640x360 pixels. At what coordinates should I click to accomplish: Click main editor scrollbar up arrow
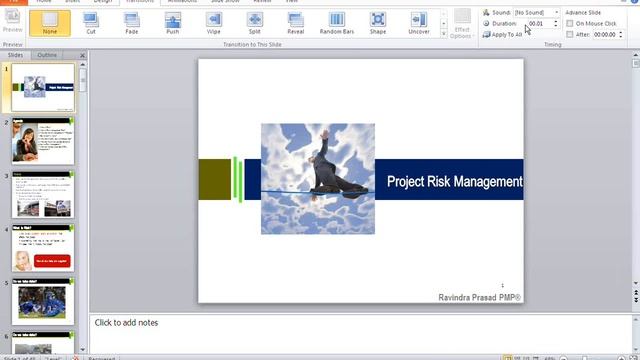coord(636,54)
